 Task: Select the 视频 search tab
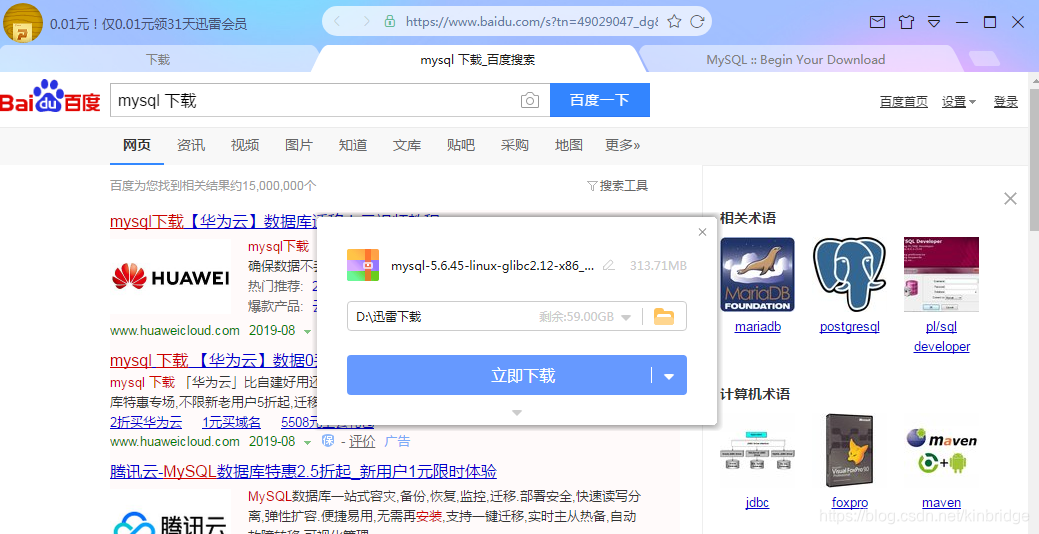(245, 145)
